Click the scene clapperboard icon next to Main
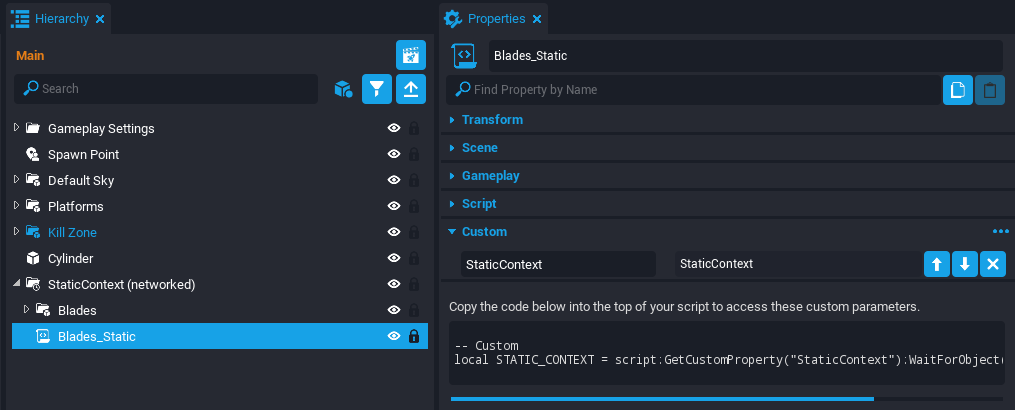 [x=411, y=56]
